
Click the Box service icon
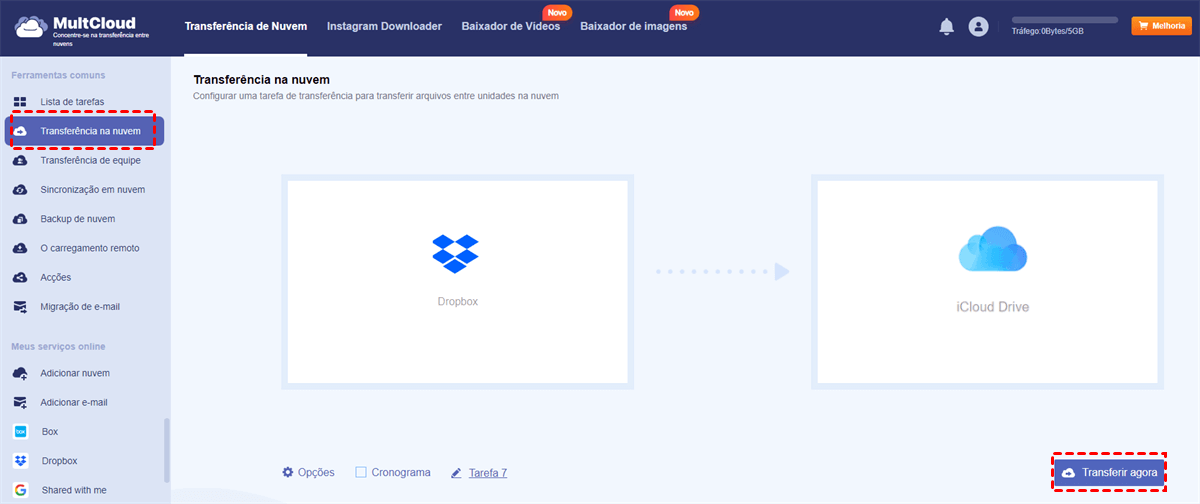click(x=20, y=432)
